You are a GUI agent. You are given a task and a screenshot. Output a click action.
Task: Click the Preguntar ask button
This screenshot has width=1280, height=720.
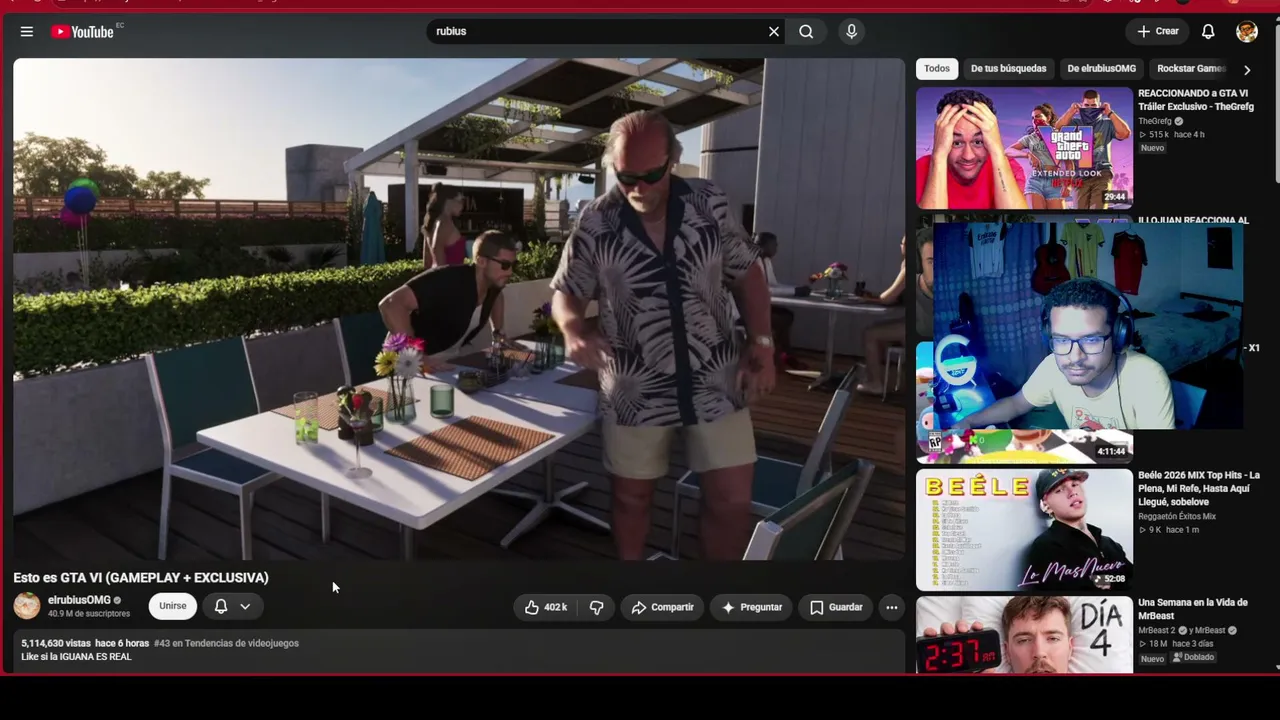coord(752,607)
